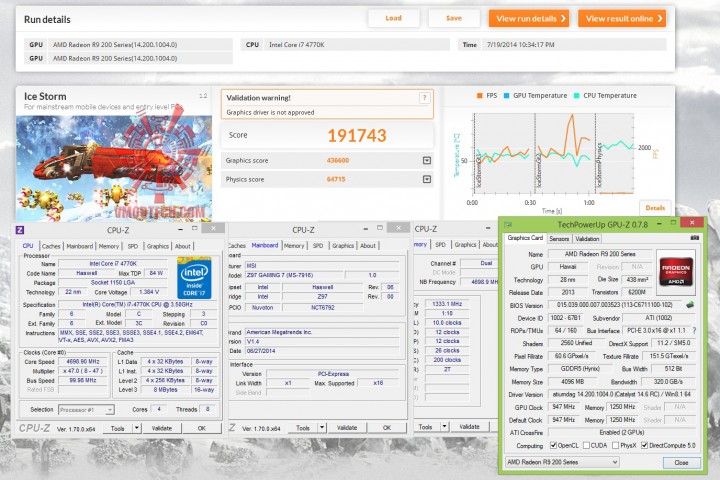Open the Tools dropdown arrow in Mainboard CPU-Z window
This screenshot has width=720, height=480.
click(322, 428)
